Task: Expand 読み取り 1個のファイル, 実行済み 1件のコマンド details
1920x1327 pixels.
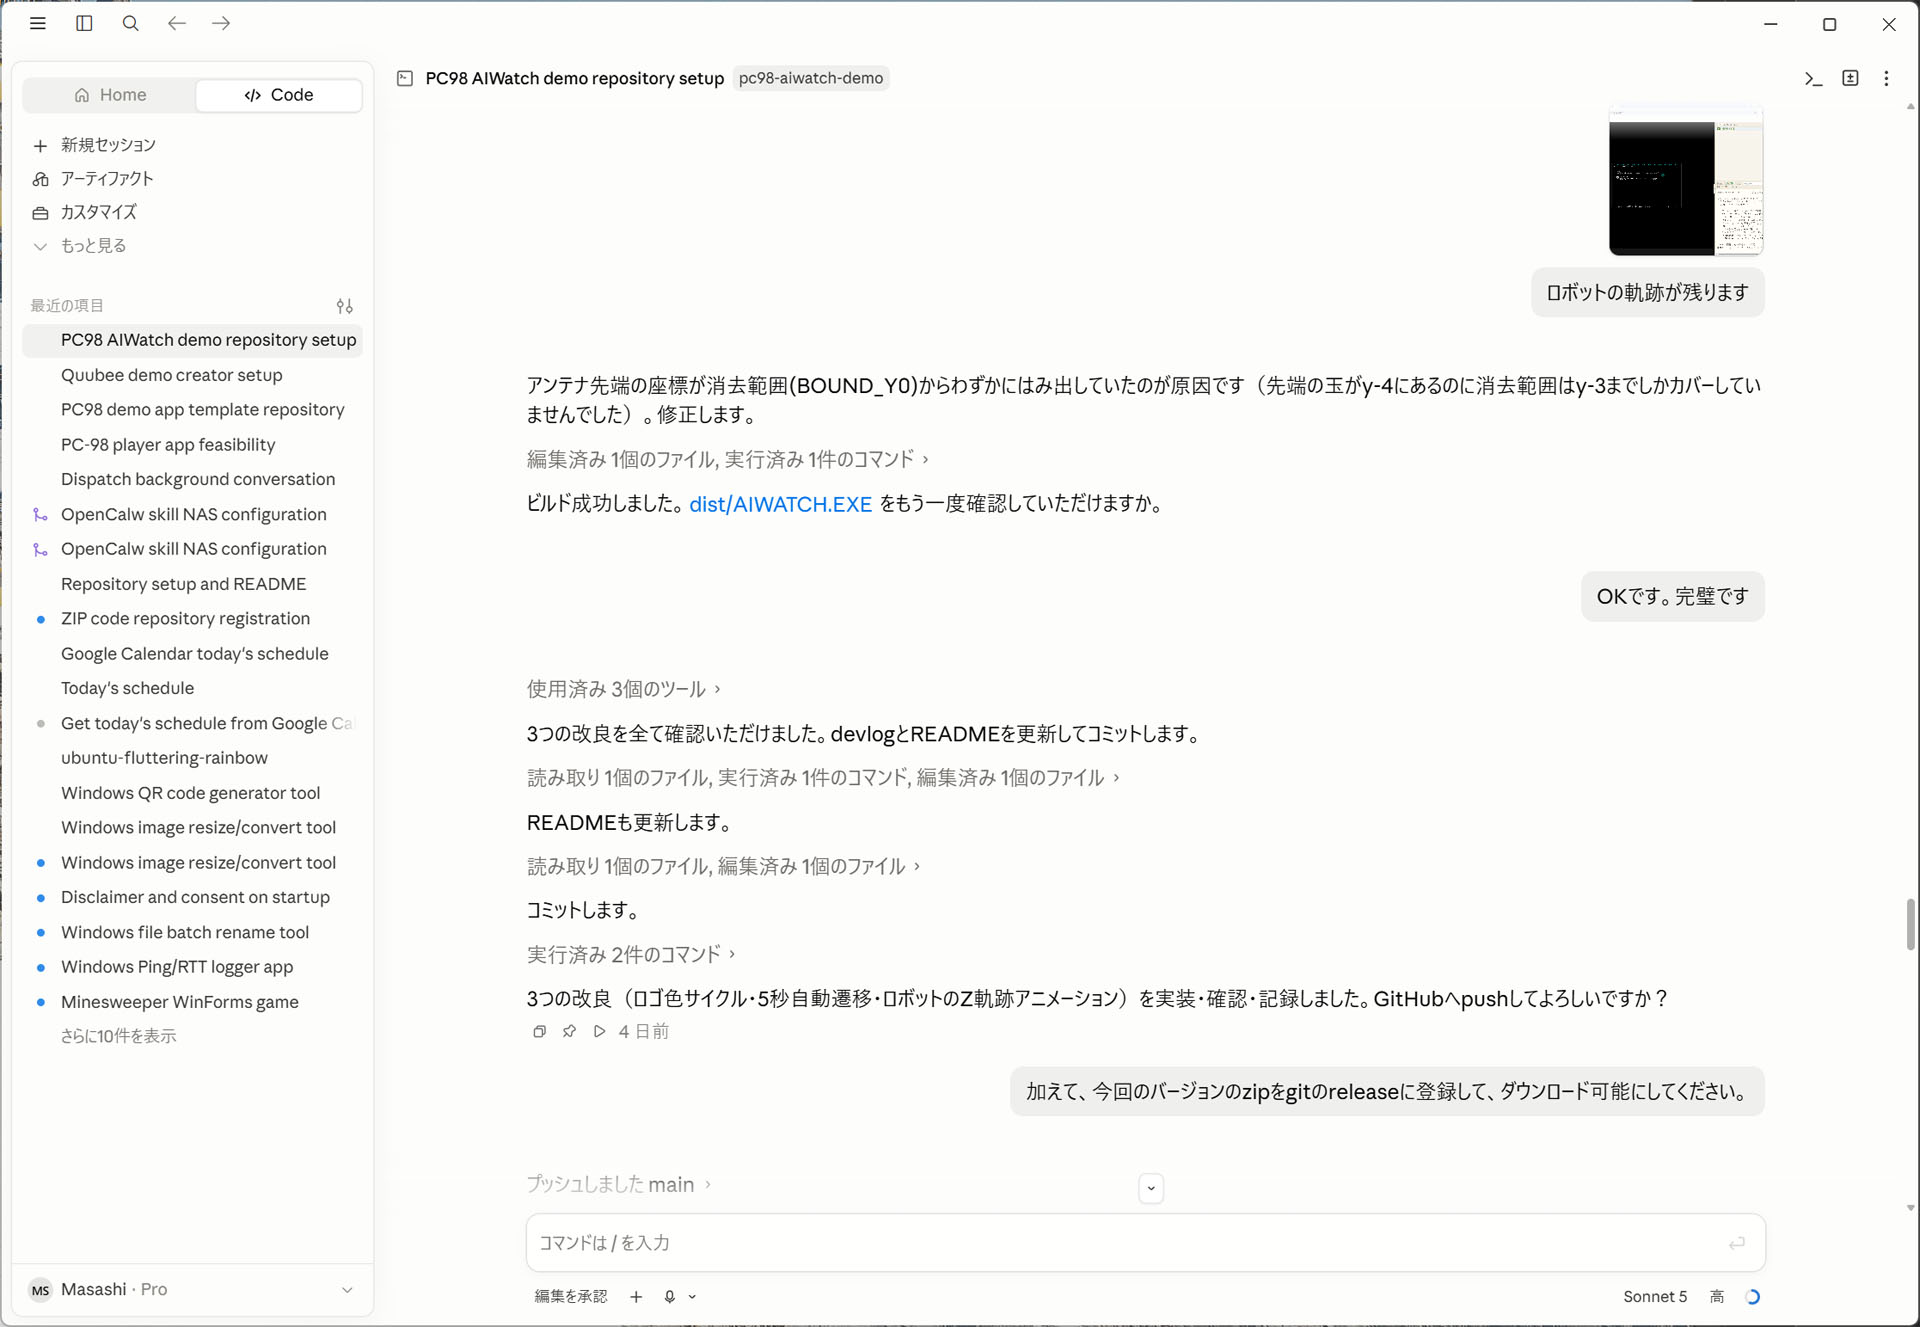Action: pos(823,778)
